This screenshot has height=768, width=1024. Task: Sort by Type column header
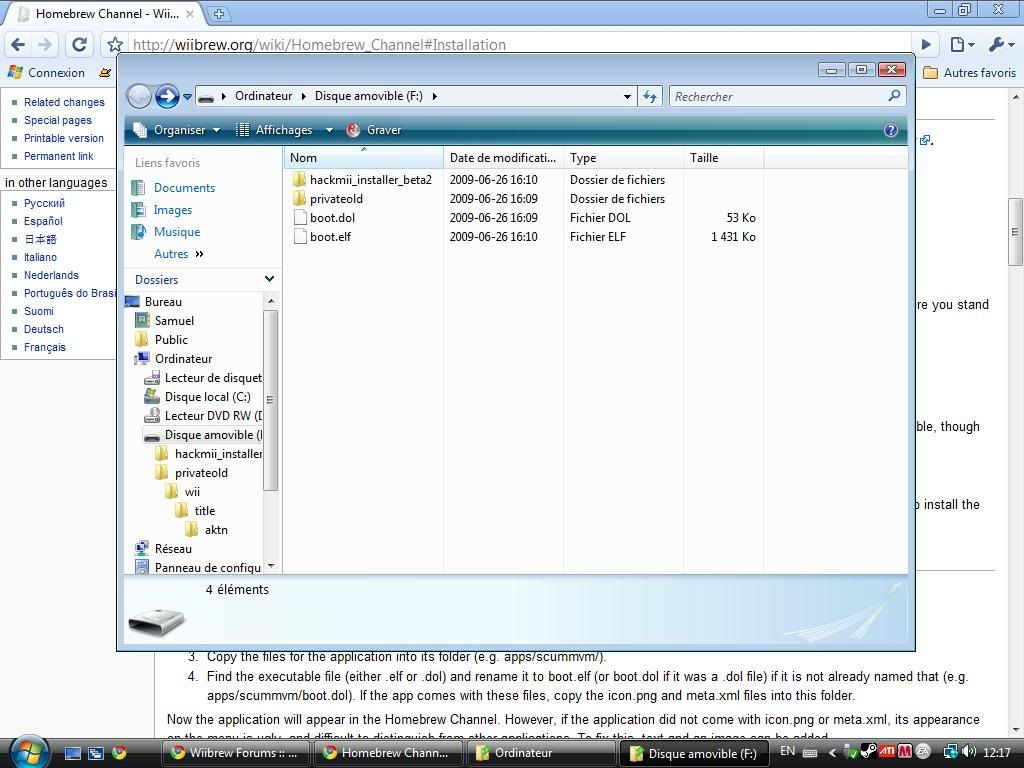click(623, 157)
